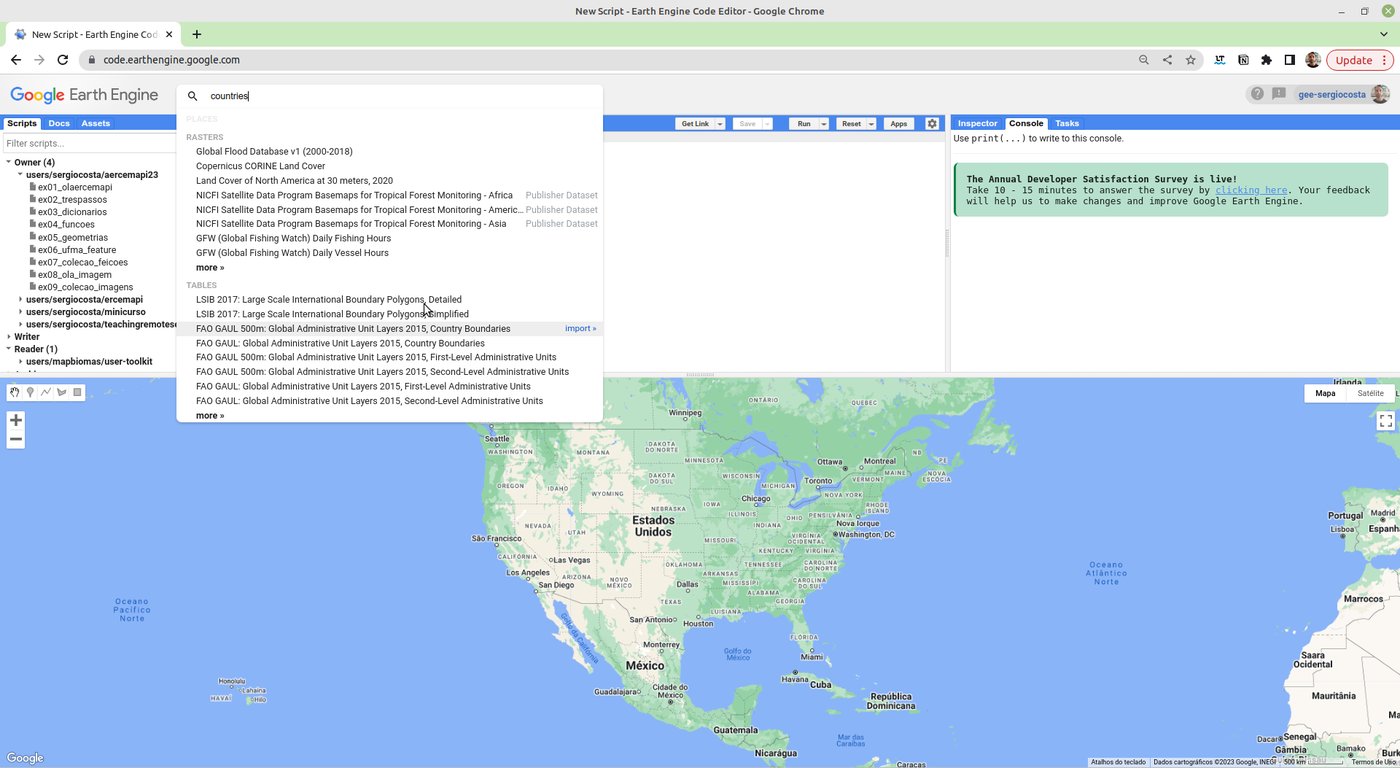Switch map to Satélite view
The image size is (1400, 768).
click(1370, 394)
